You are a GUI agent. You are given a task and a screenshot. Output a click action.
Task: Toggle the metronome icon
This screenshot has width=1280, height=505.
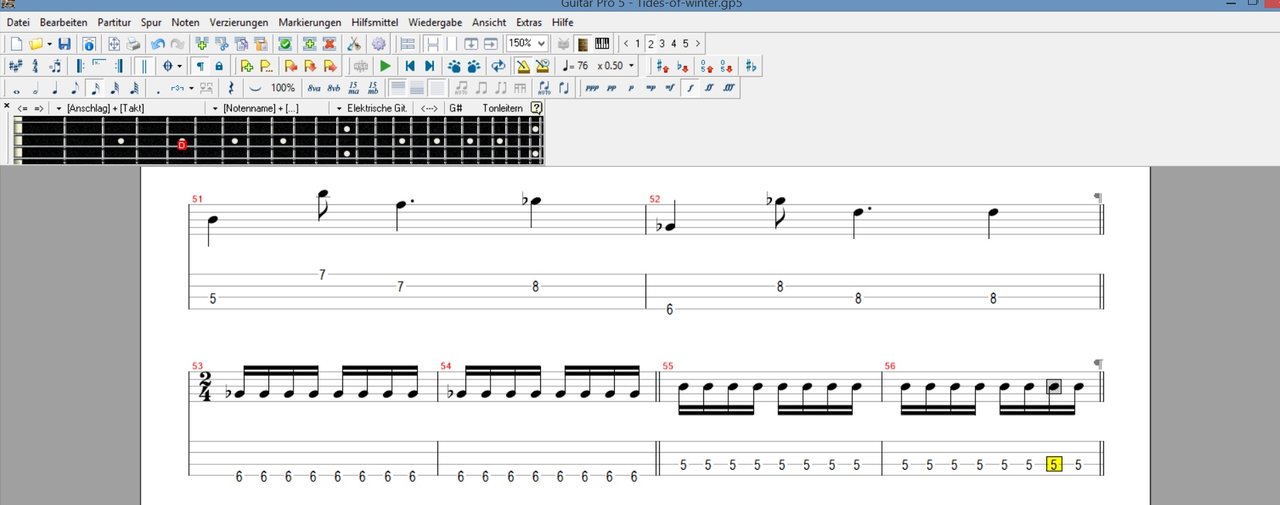[x=522, y=66]
